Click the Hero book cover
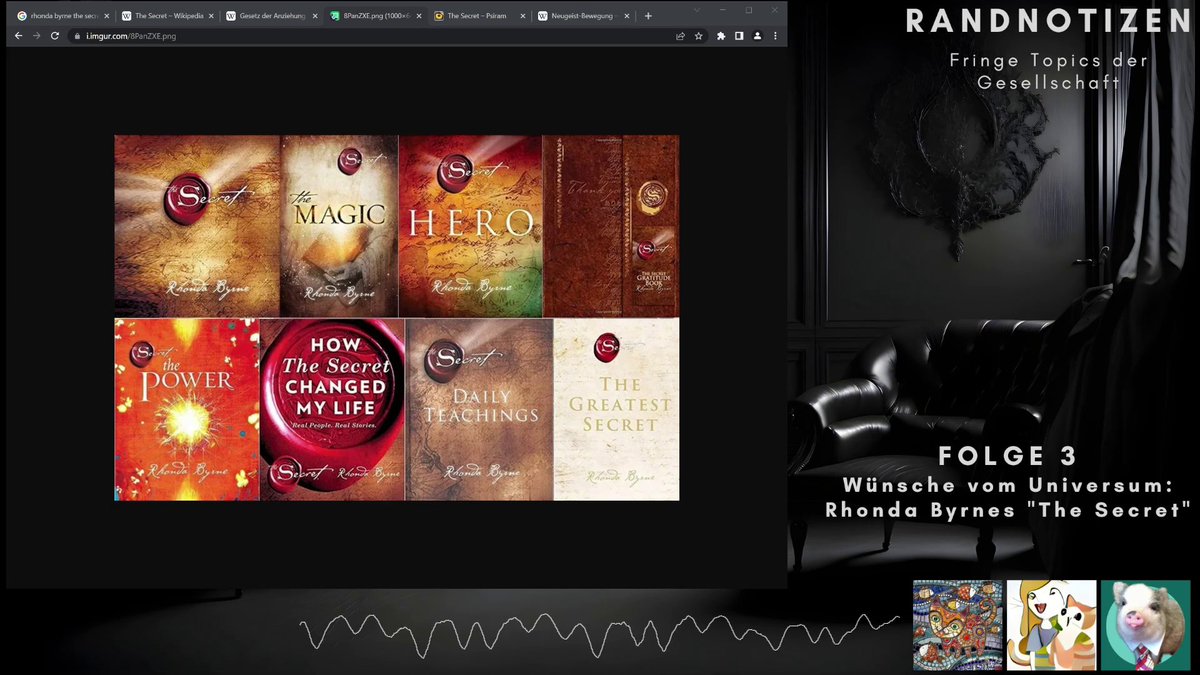The image size is (1200, 675). (470, 226)
